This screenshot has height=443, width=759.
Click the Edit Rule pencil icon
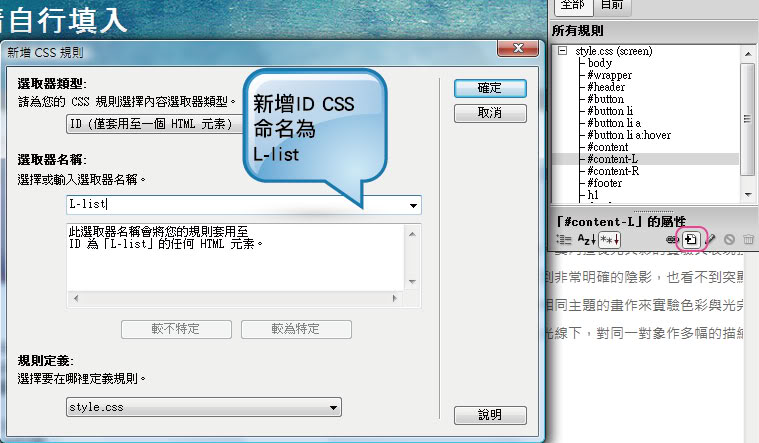point(710,240)
